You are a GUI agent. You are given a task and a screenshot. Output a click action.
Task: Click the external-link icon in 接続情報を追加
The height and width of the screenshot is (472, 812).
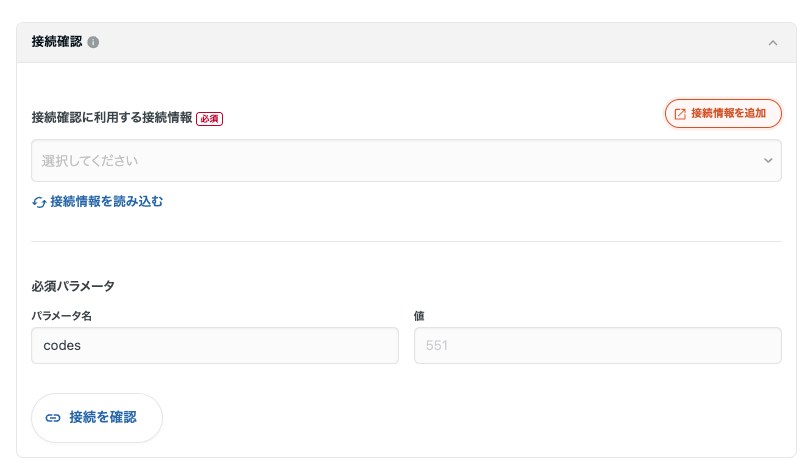tap(680, 114)
